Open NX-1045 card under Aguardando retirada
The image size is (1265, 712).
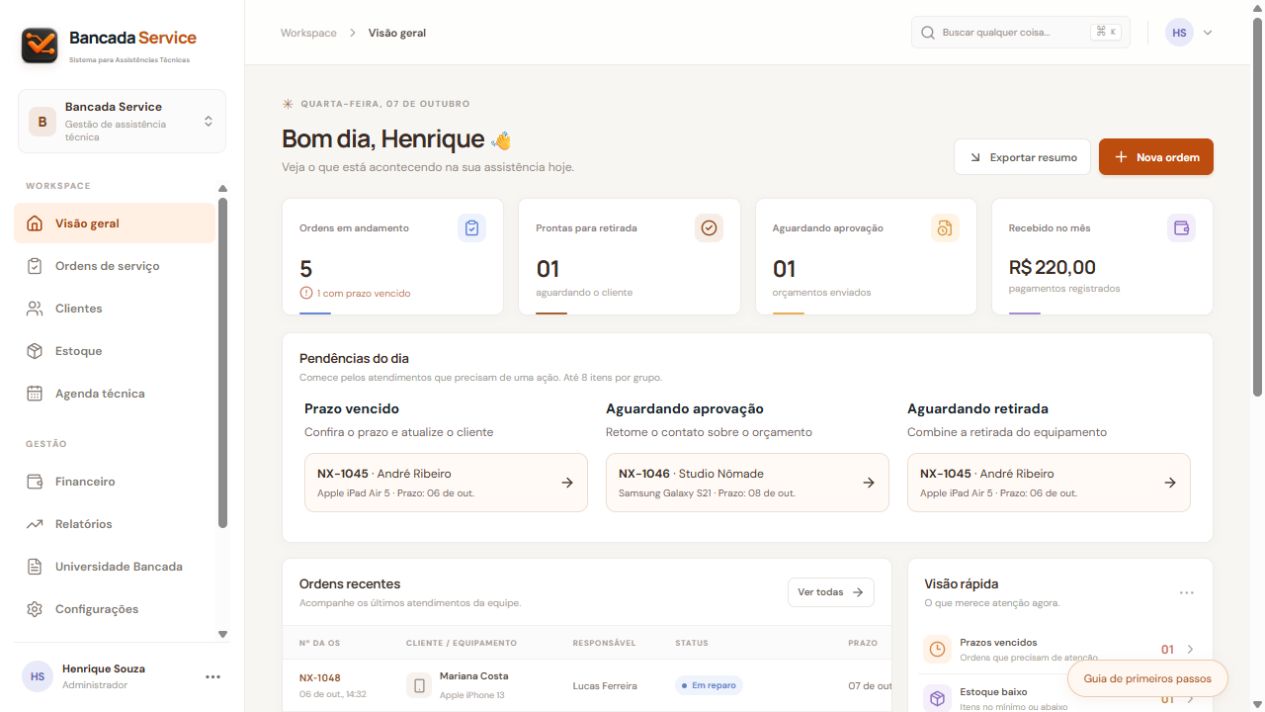pos(1049,482)
